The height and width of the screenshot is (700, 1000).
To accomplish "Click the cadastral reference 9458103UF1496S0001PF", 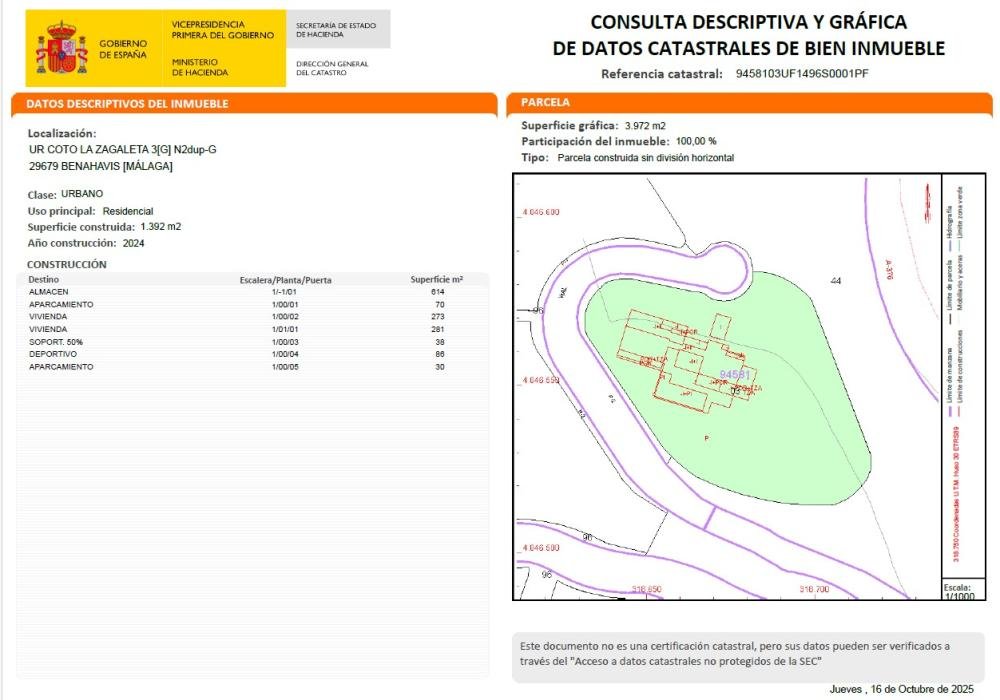I will point(801,73).
